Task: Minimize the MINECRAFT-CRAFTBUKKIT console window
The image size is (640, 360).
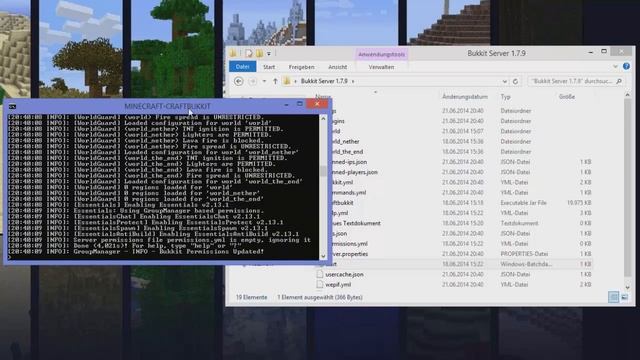Action: point(286,105)
